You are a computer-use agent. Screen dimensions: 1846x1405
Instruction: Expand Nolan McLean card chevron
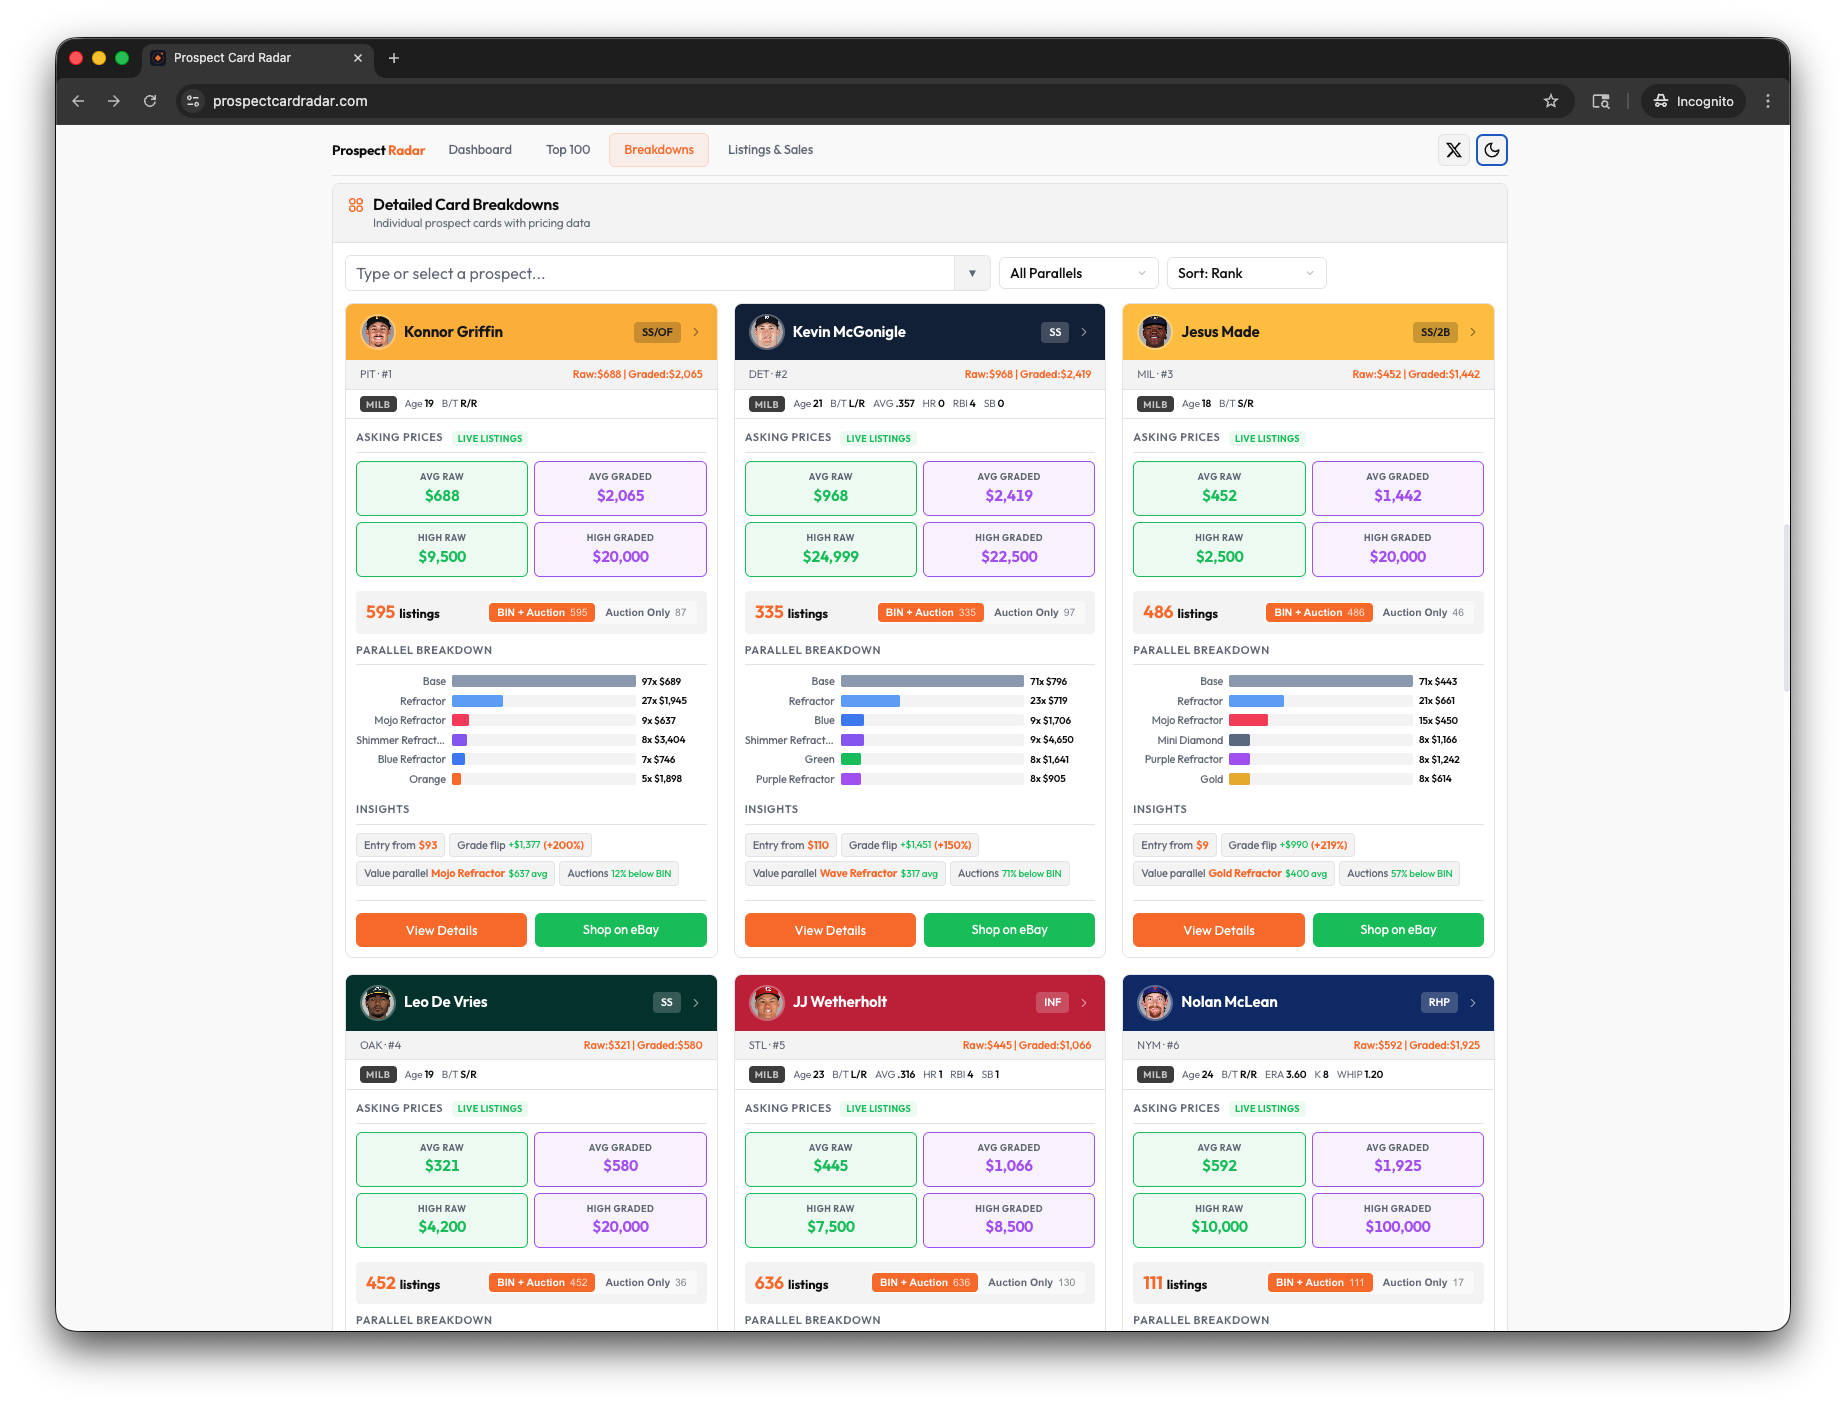1473,1002
